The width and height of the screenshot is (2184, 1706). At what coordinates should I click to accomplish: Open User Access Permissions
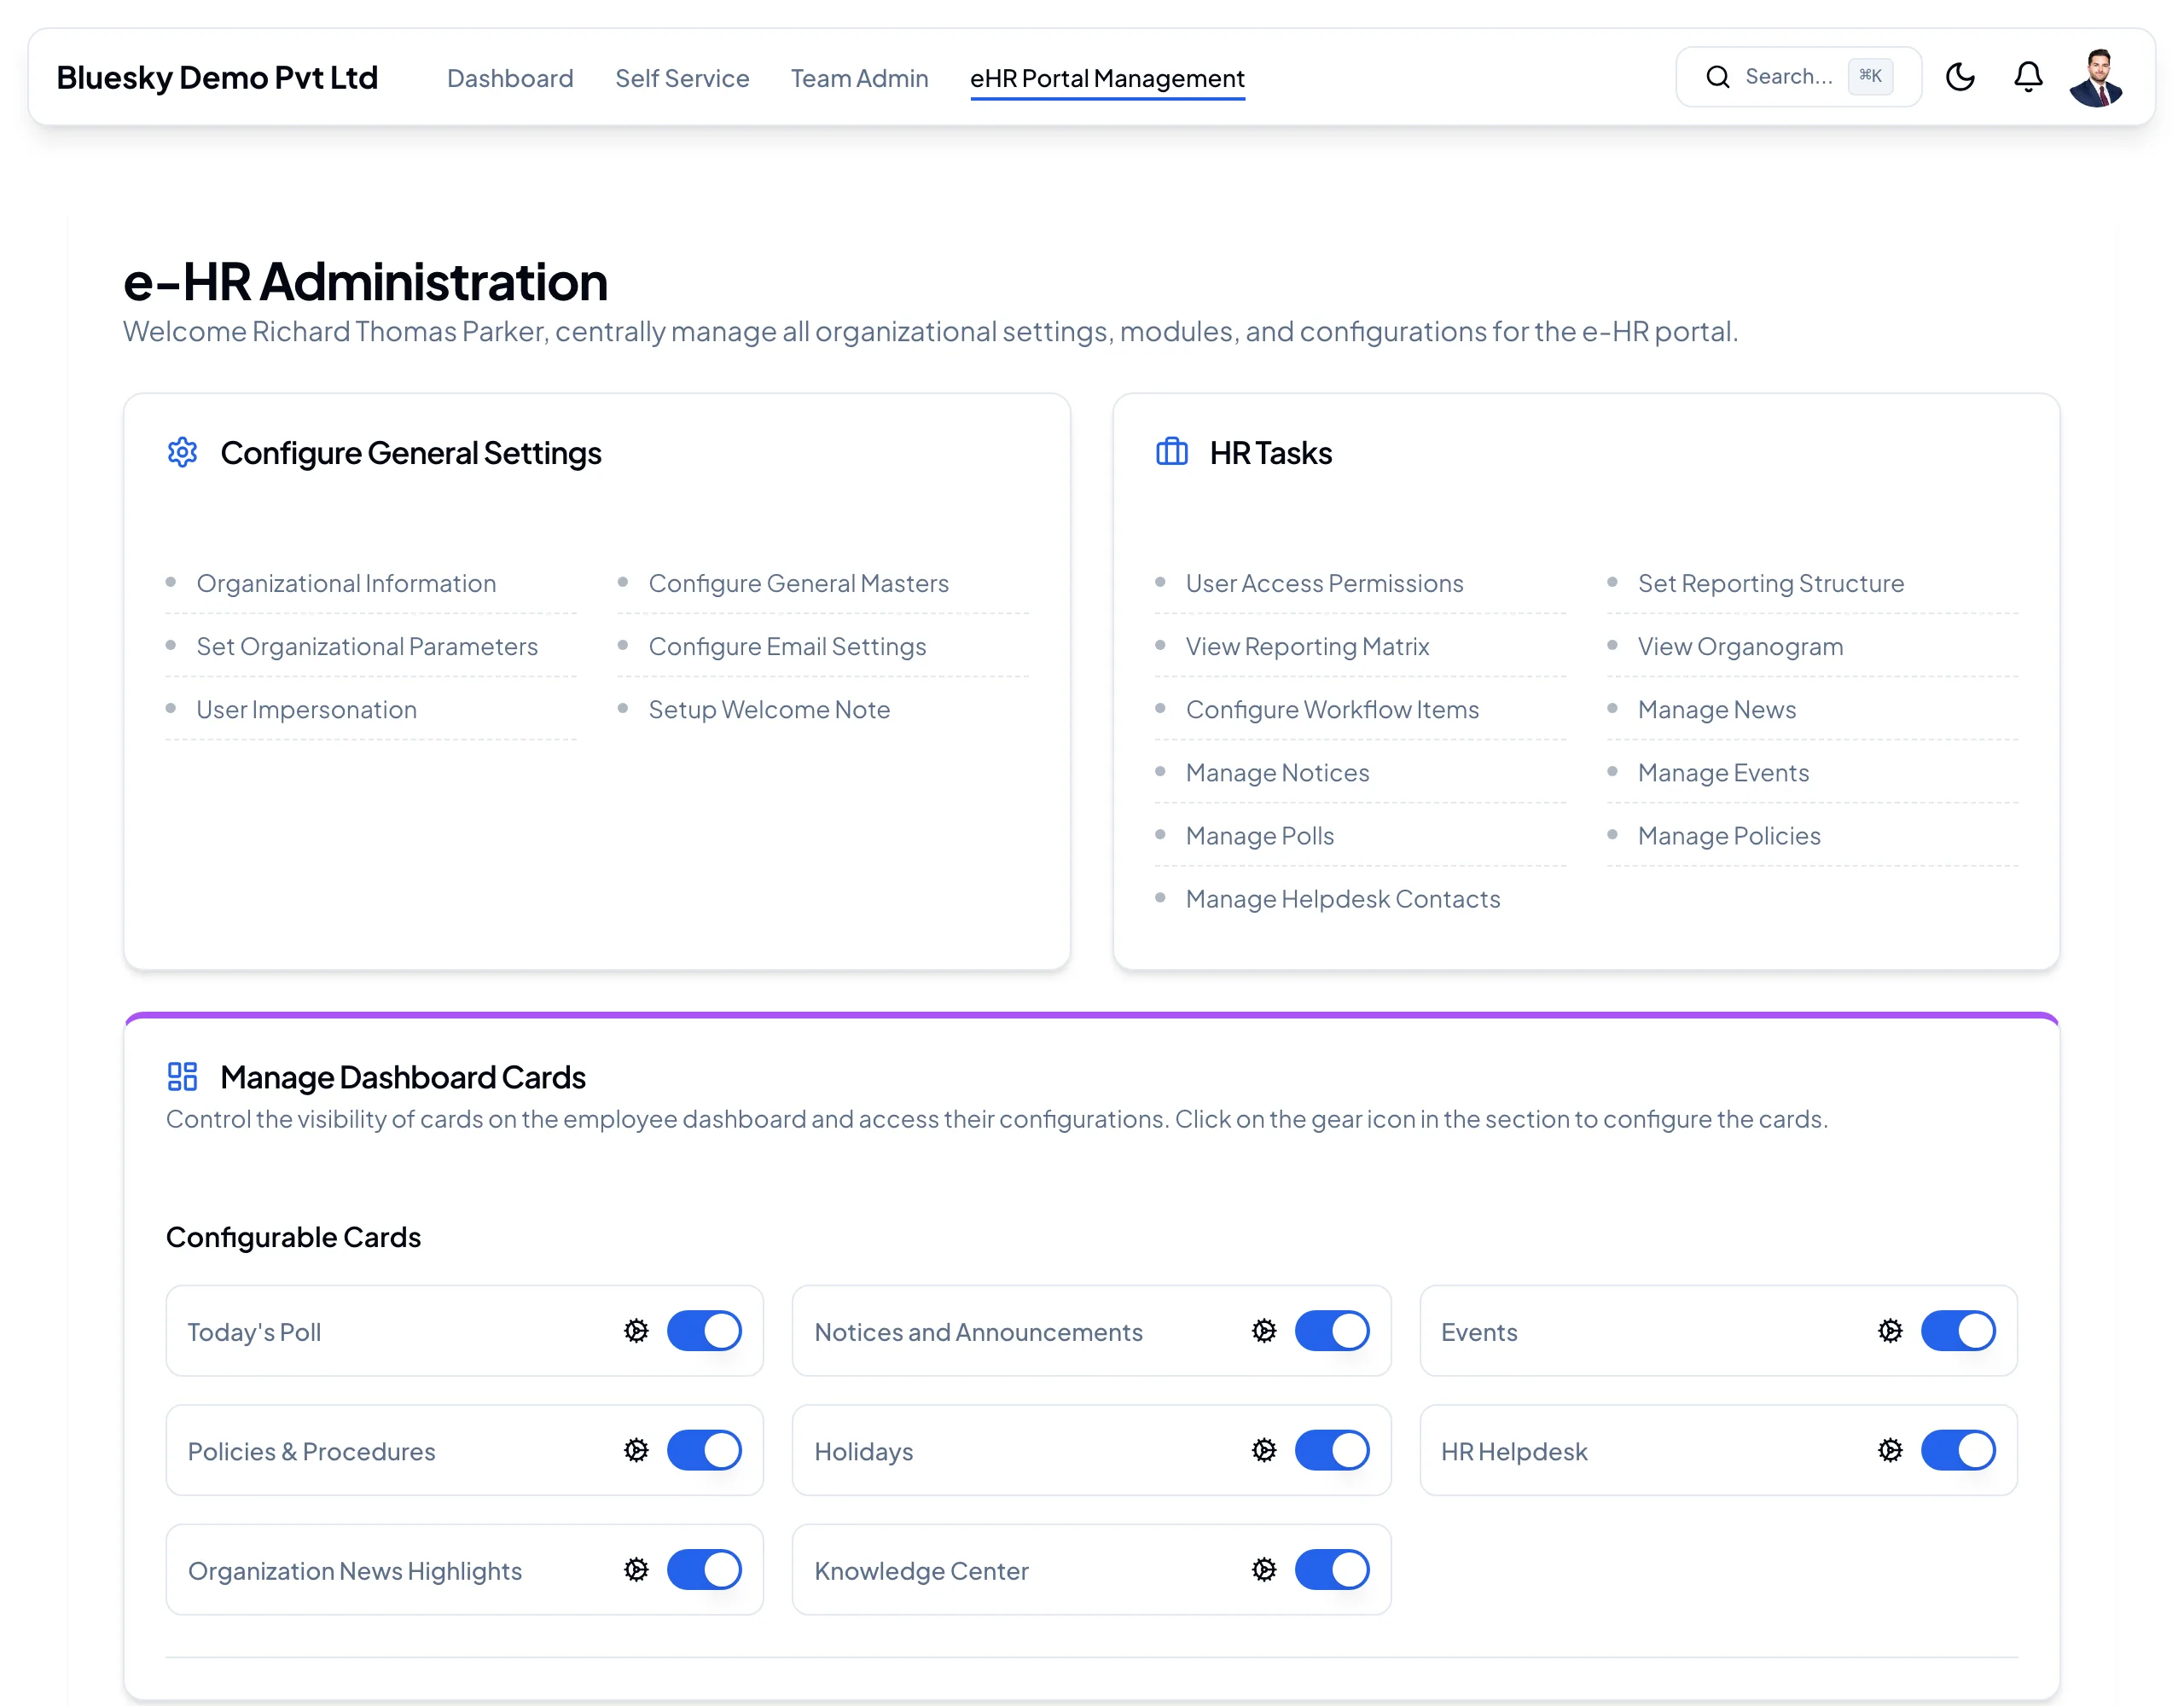tap(1324, 583)
